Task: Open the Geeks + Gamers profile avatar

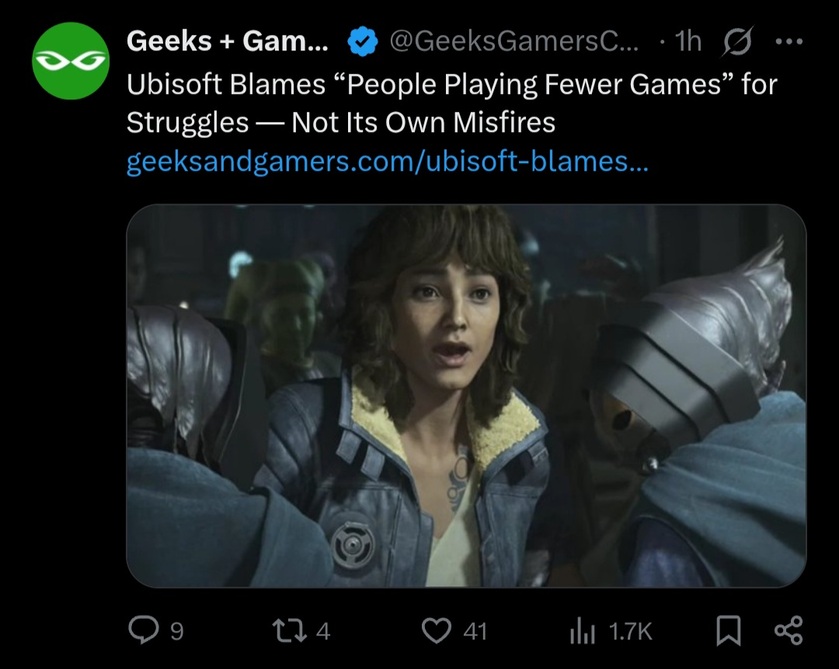Action: point(70,61)
